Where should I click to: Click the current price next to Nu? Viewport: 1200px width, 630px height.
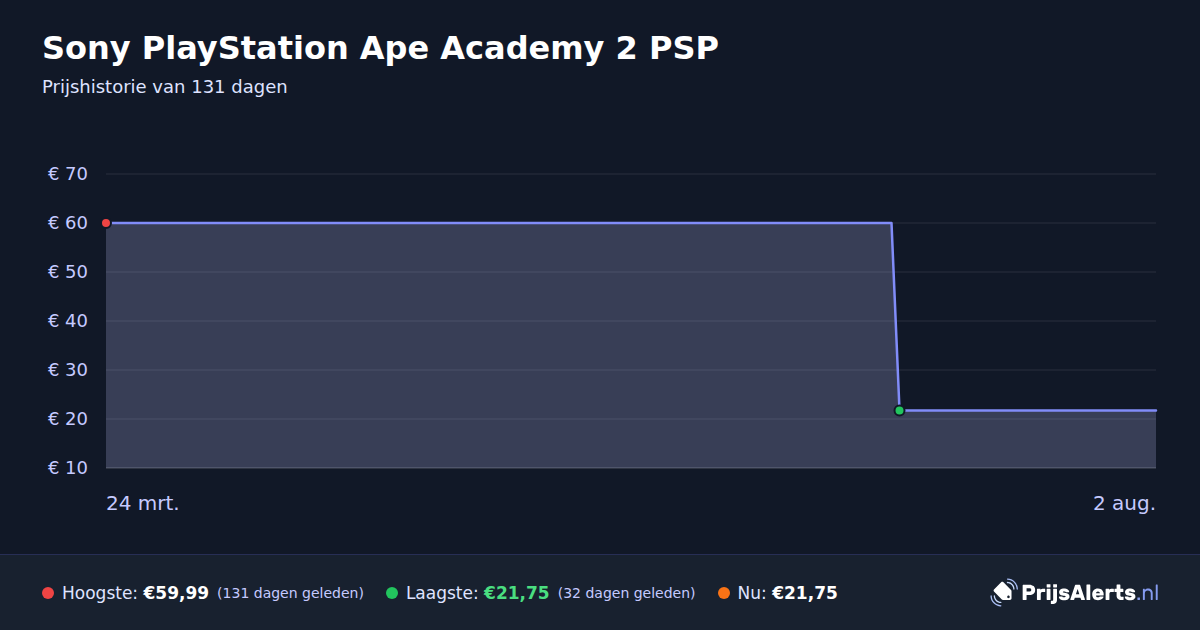(x=804, y=593)
